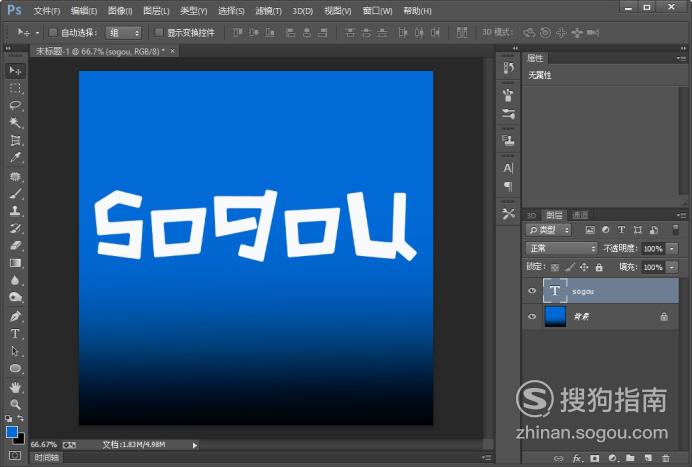
Task: Open the Window menu
Action: (x=377, y=11)
